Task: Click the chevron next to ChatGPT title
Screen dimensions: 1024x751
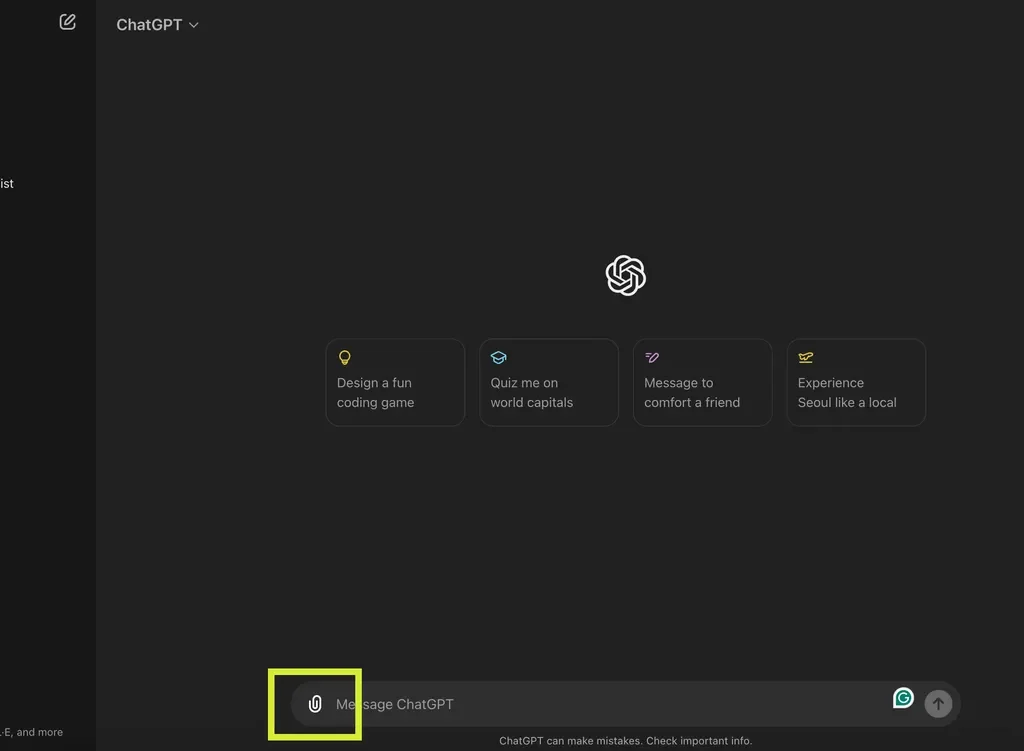Action: tap(193, 25)
